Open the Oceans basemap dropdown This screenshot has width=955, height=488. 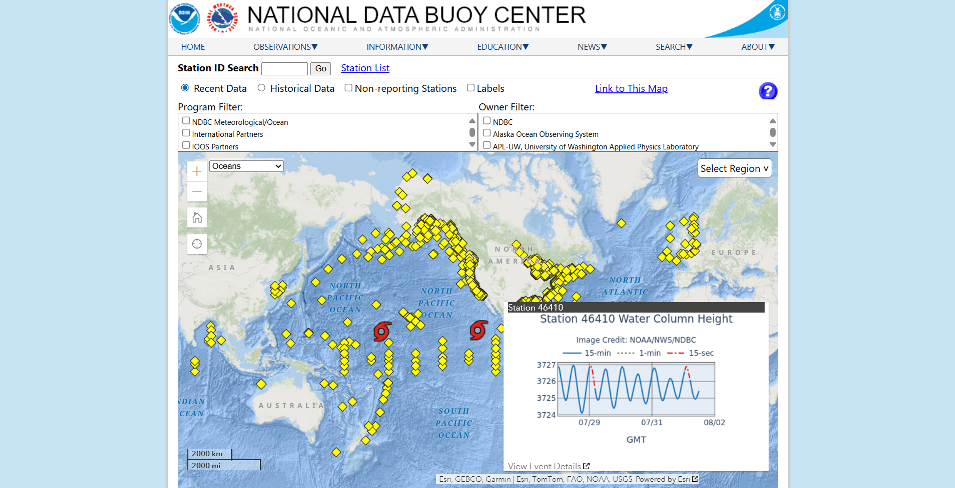[247, 166]
